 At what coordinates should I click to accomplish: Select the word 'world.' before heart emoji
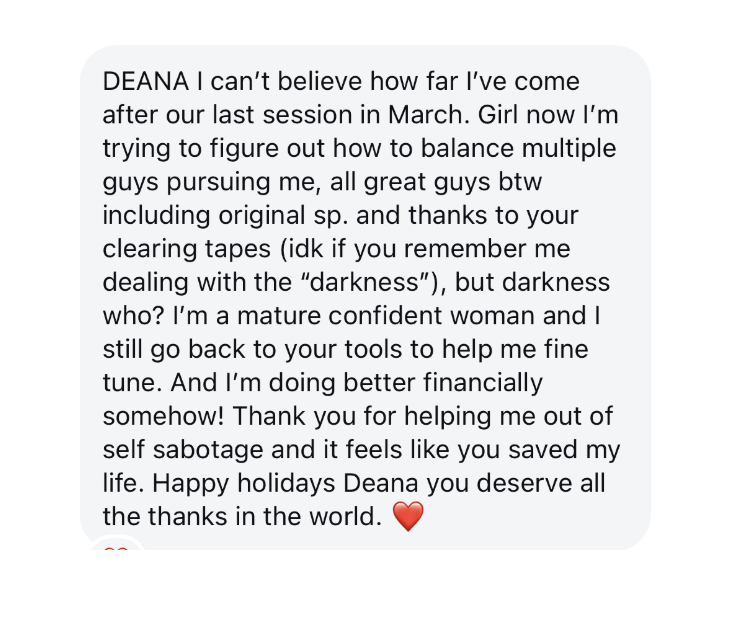(345, 517)
